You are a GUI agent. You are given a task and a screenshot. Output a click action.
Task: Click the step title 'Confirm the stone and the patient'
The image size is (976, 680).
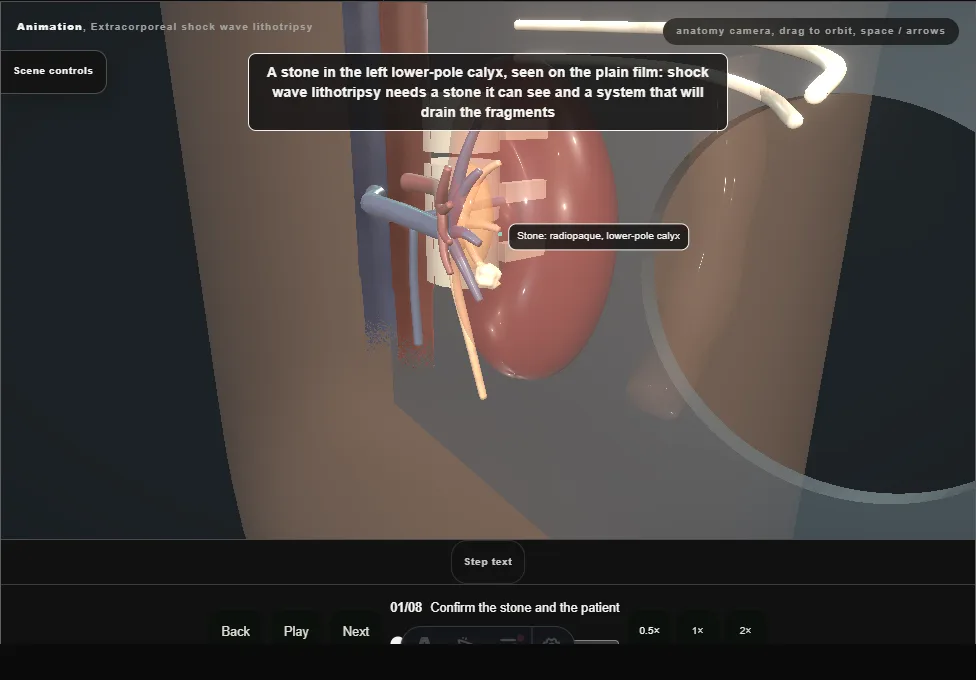point(525,607)
